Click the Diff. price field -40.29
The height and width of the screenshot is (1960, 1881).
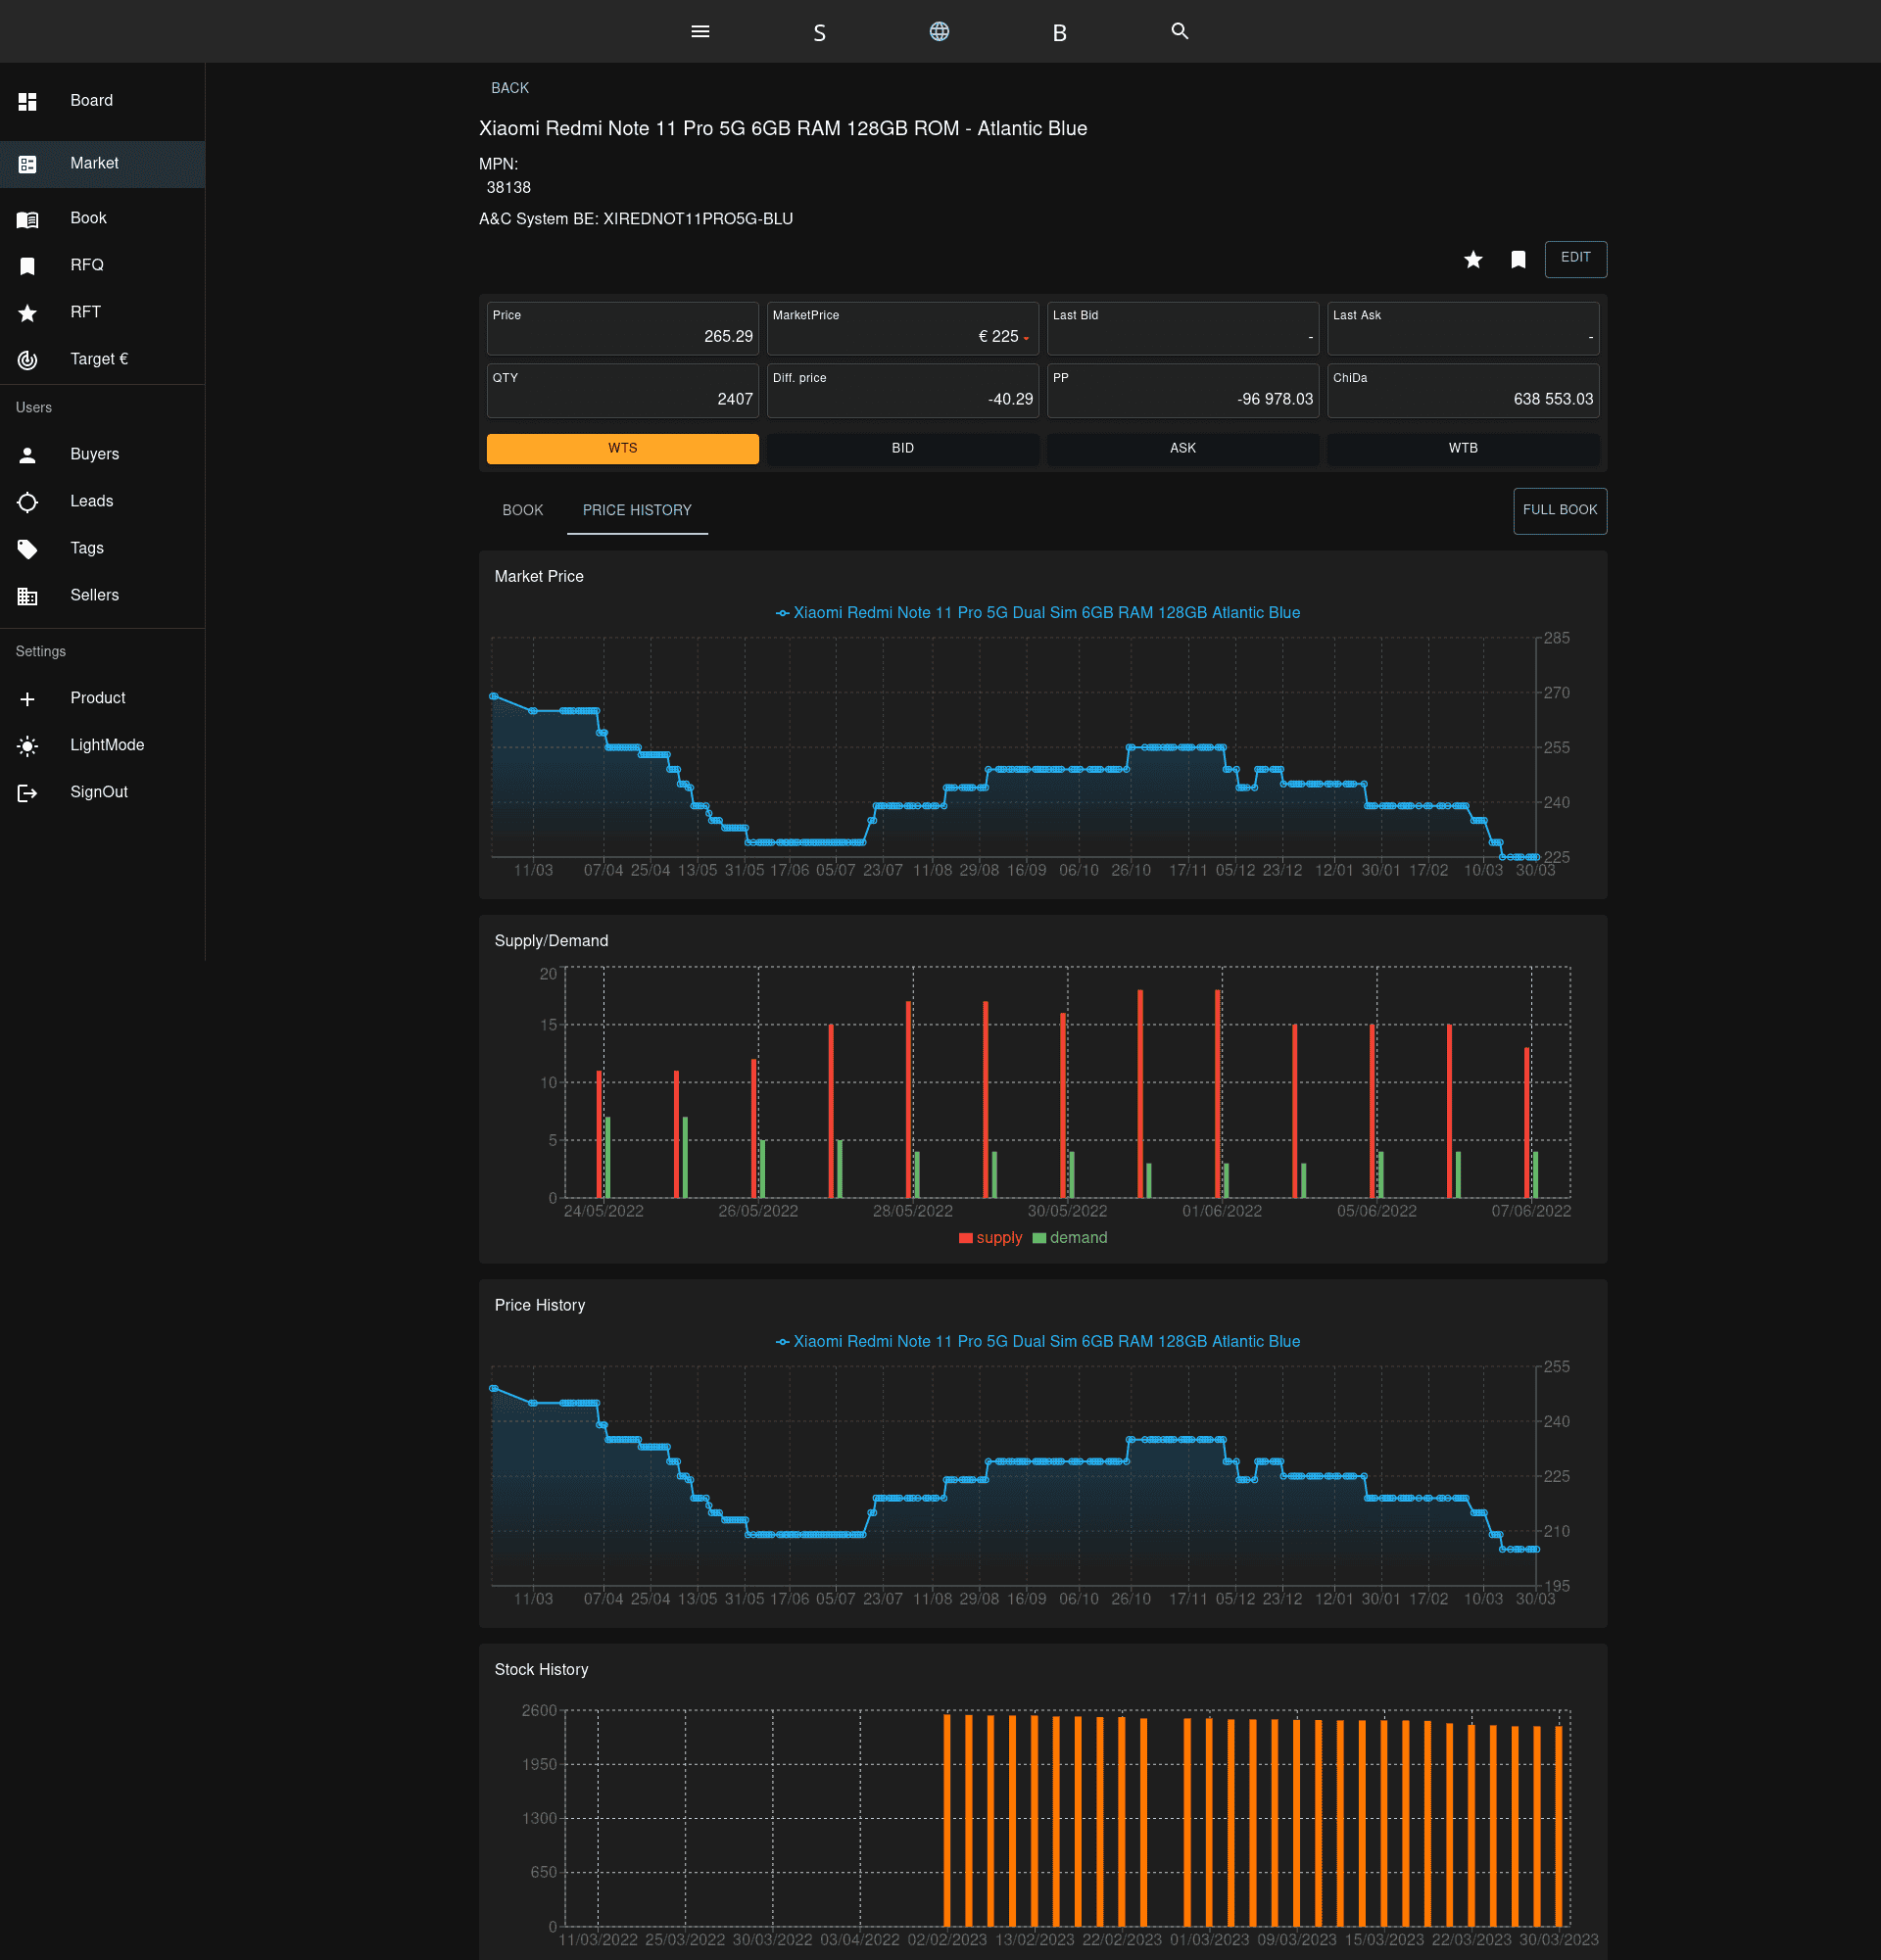click(x=902, y=391)
